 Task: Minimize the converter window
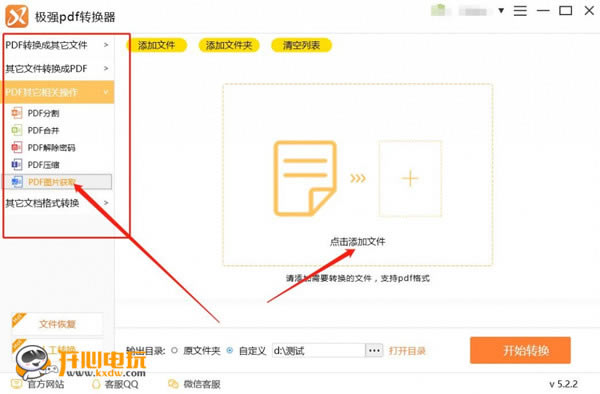(x=543, y=11)
